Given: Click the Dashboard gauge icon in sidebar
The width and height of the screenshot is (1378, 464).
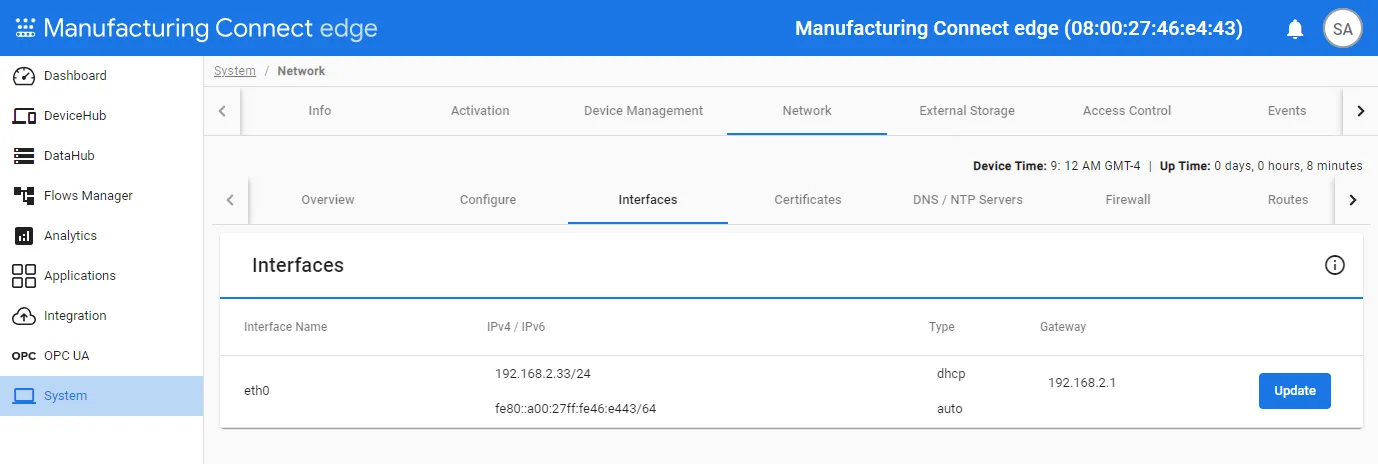Looking at the screenshot, I should (24, 76).
